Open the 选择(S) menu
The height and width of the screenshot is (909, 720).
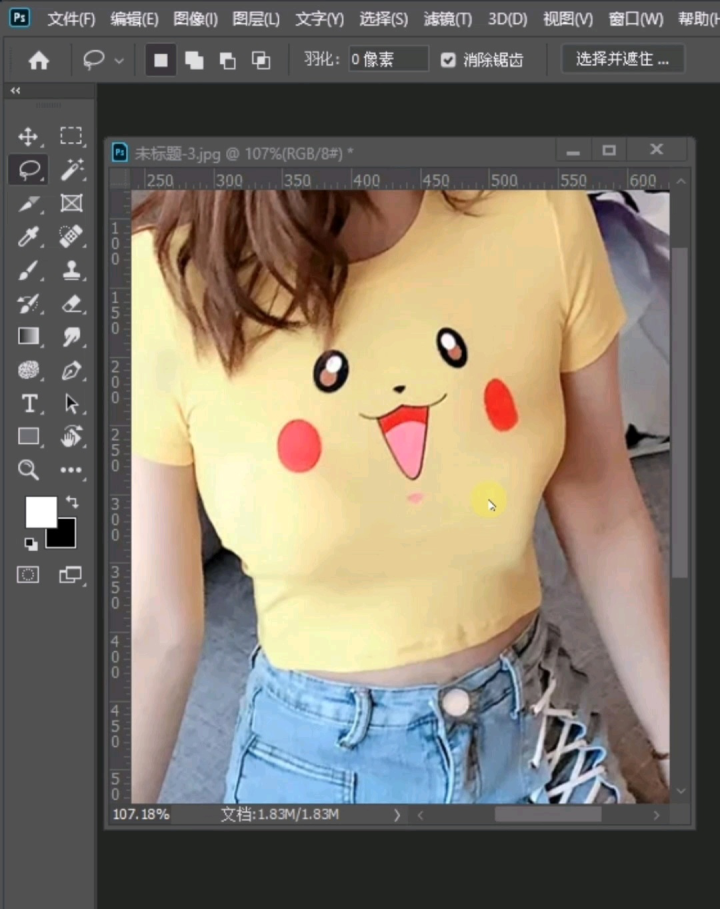pyautogui.click(x=383, y=19)
